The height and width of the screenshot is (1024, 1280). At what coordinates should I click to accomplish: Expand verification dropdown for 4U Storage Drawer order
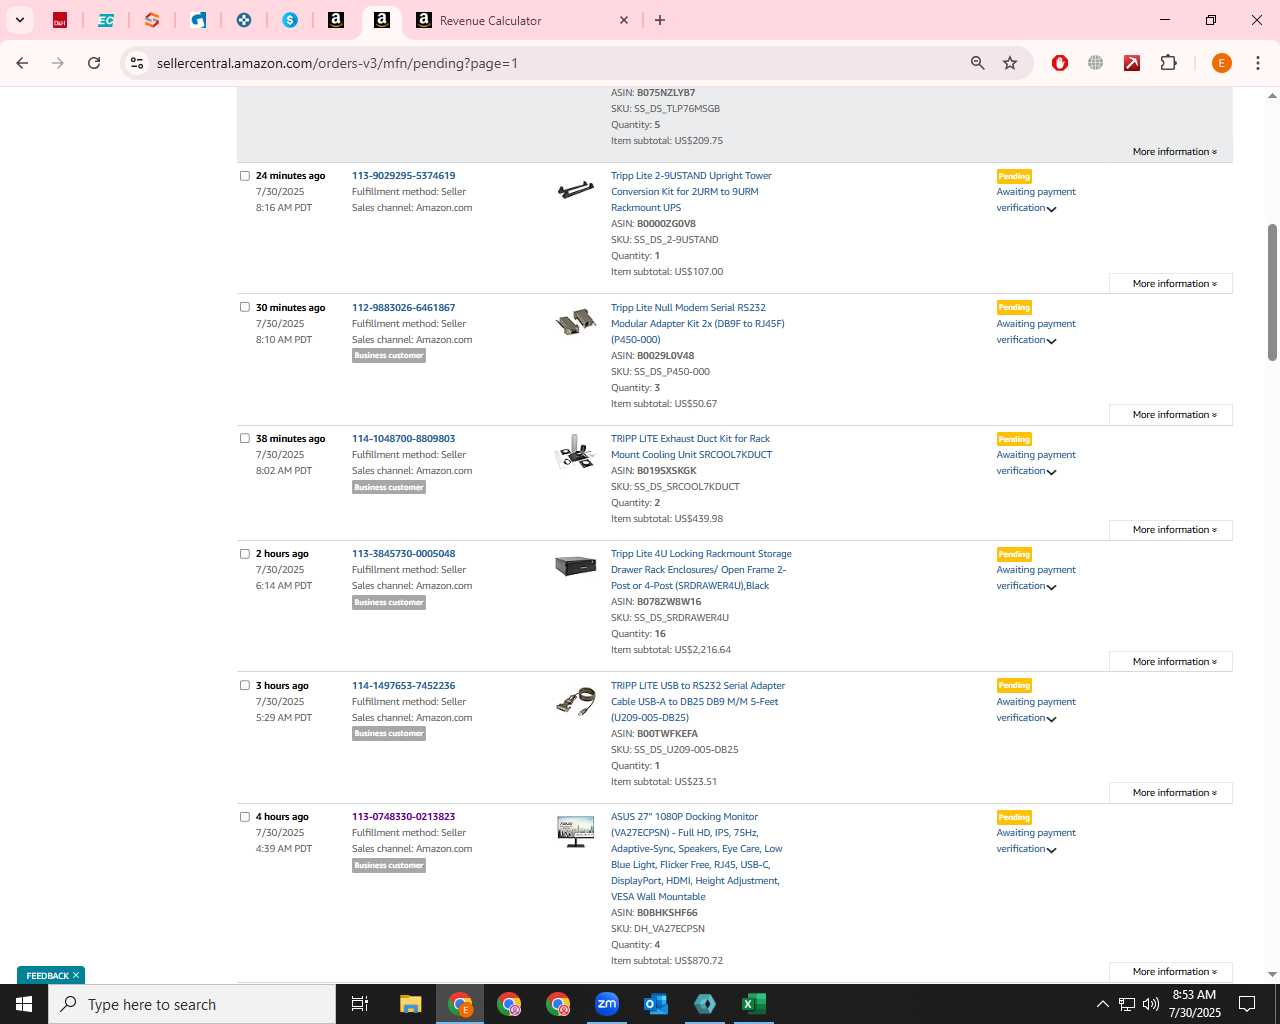tap(1051, 587)
